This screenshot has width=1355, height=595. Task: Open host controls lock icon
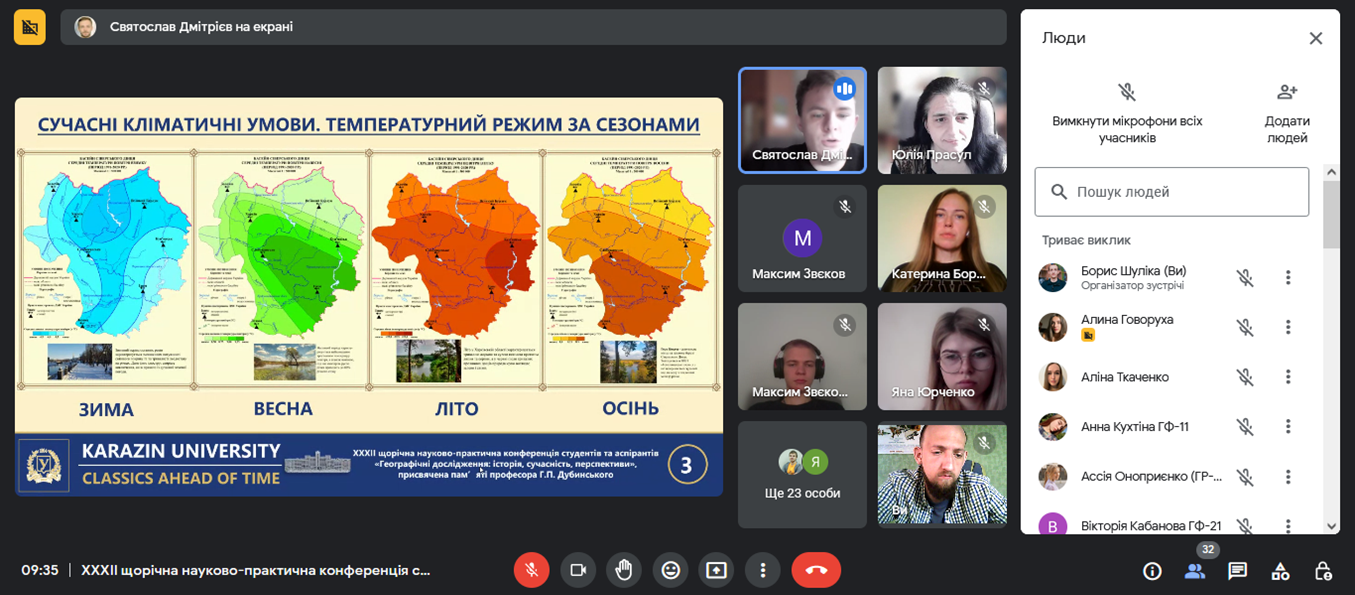click(1323, 571)
